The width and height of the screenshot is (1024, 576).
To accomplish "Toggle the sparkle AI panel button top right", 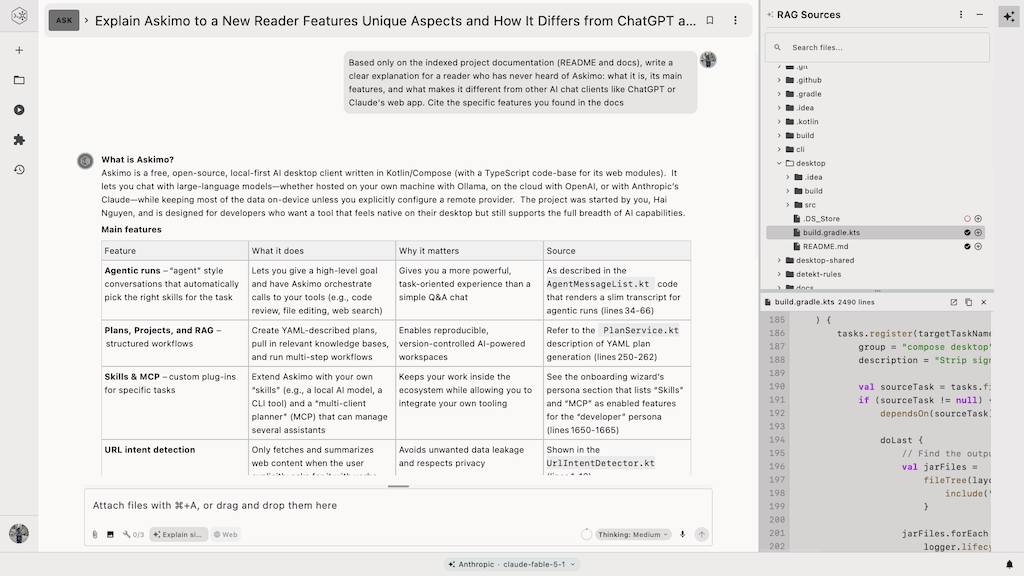I will (x=1009, y=16).
